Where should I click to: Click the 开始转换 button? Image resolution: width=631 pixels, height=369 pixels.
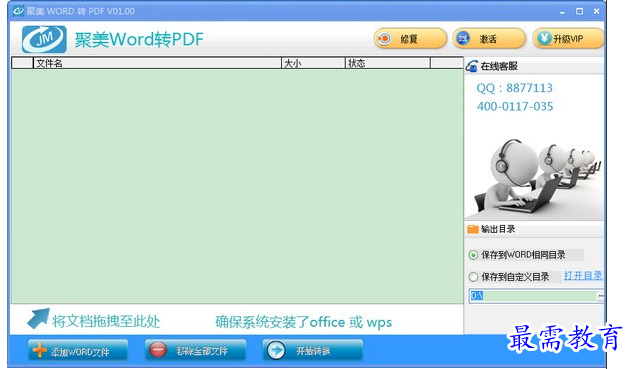tap(313, 351)
